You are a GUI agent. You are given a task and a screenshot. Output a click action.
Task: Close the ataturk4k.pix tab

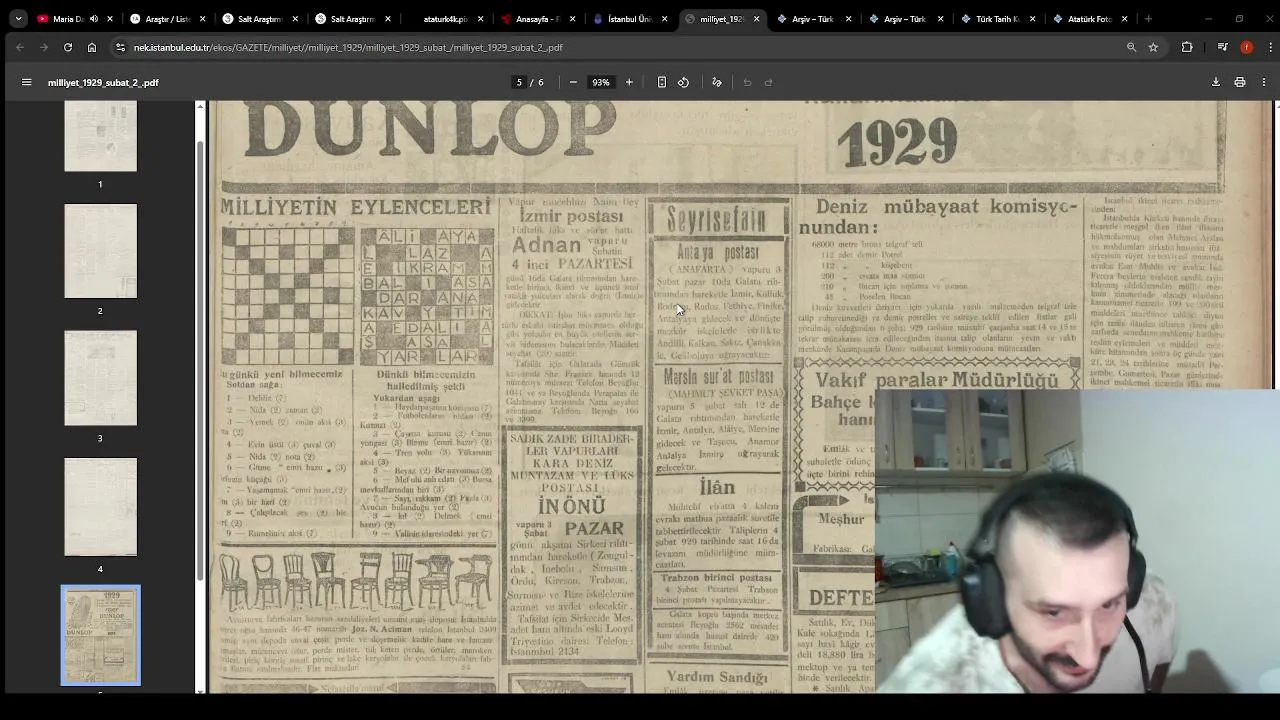pyautogui.click(x=480, y=18)
